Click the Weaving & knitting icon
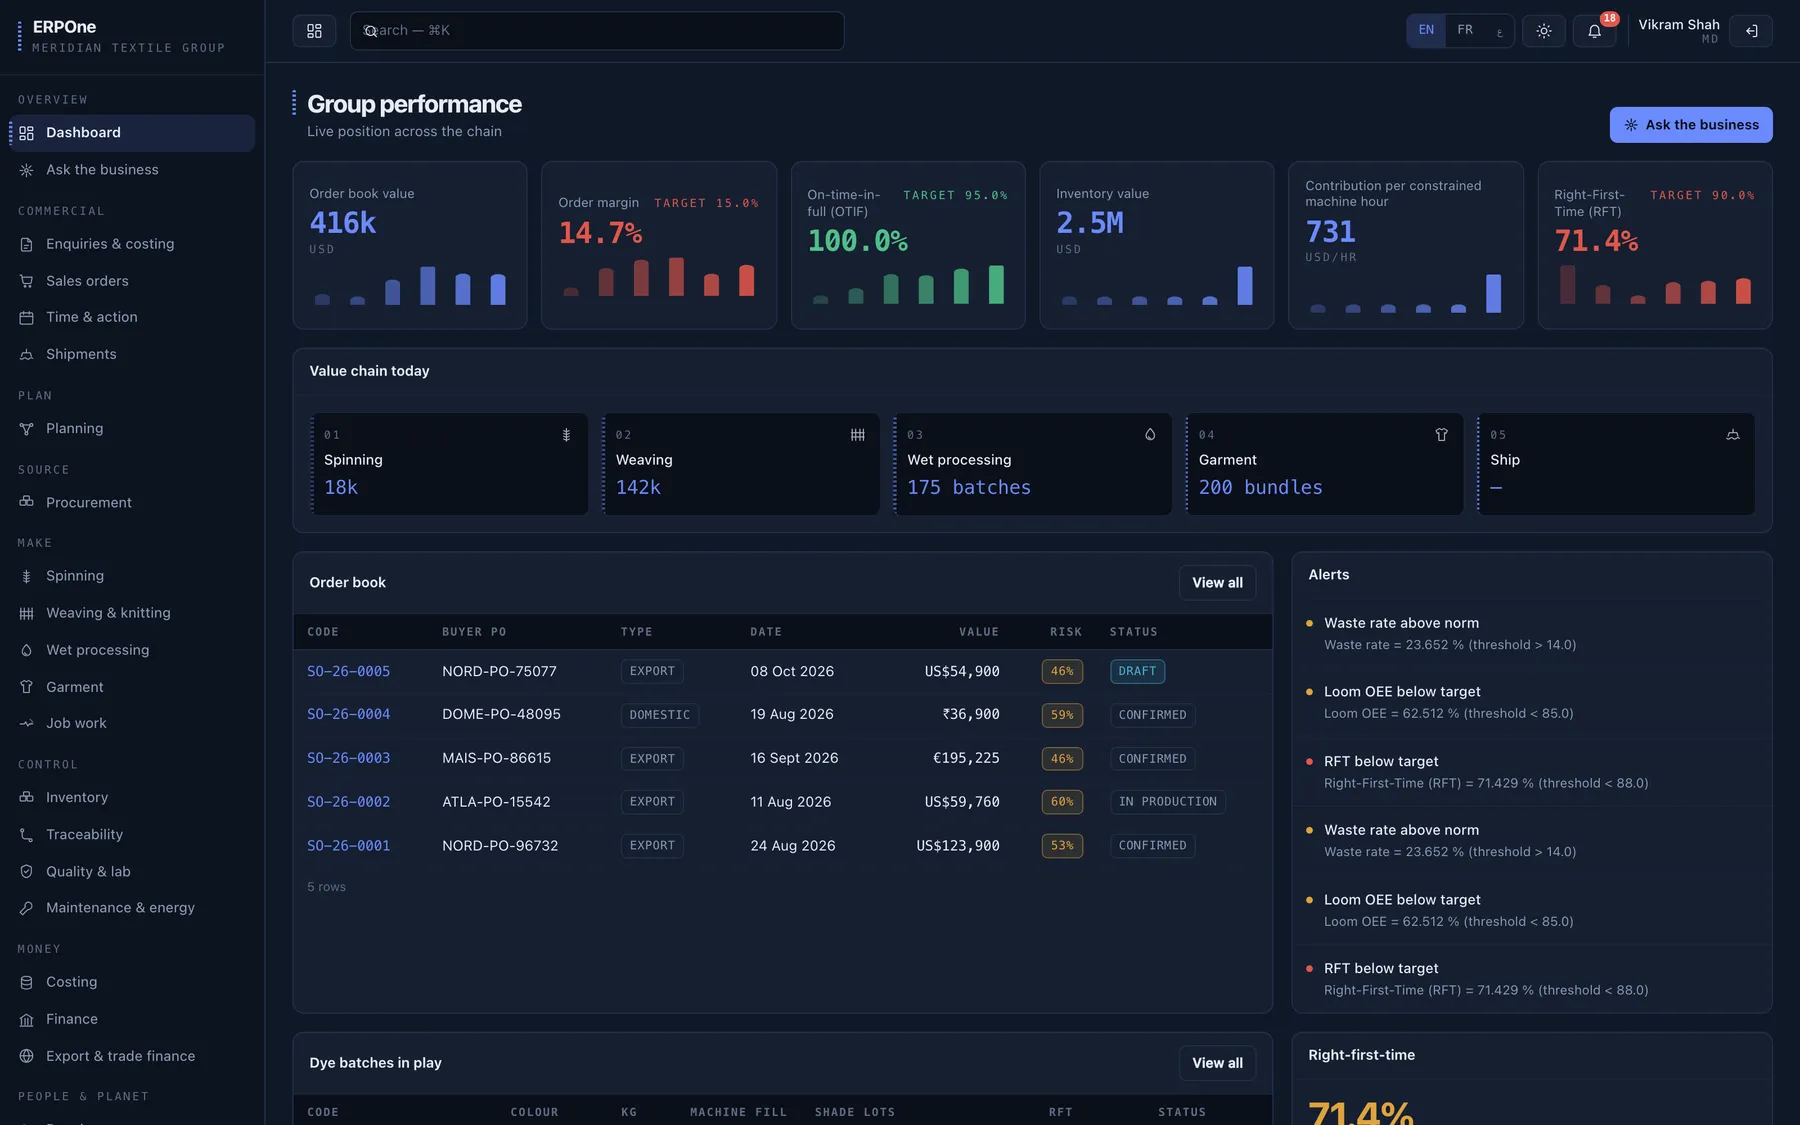The width and height of the screenshot is (1800, 1125). tap(27, 613)
